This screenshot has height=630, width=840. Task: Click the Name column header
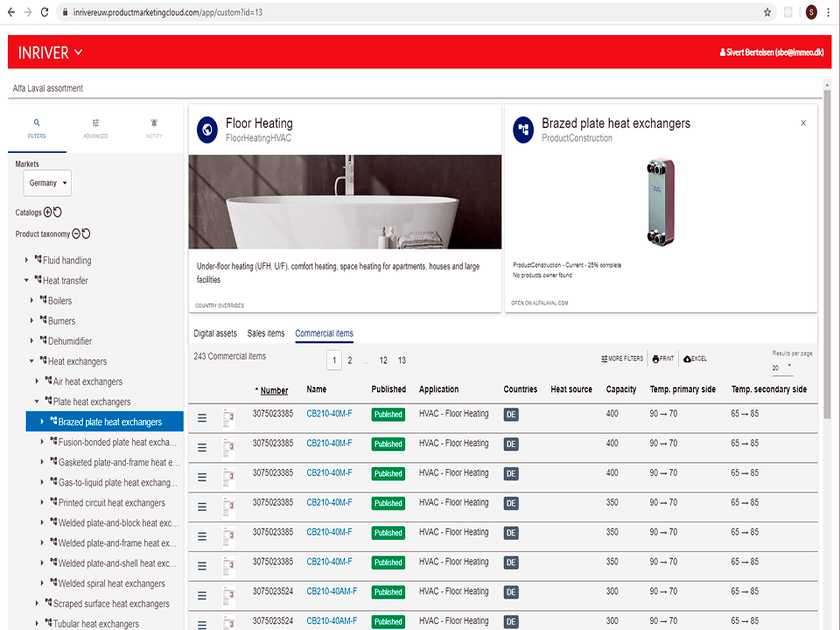(x=316, y=389)
